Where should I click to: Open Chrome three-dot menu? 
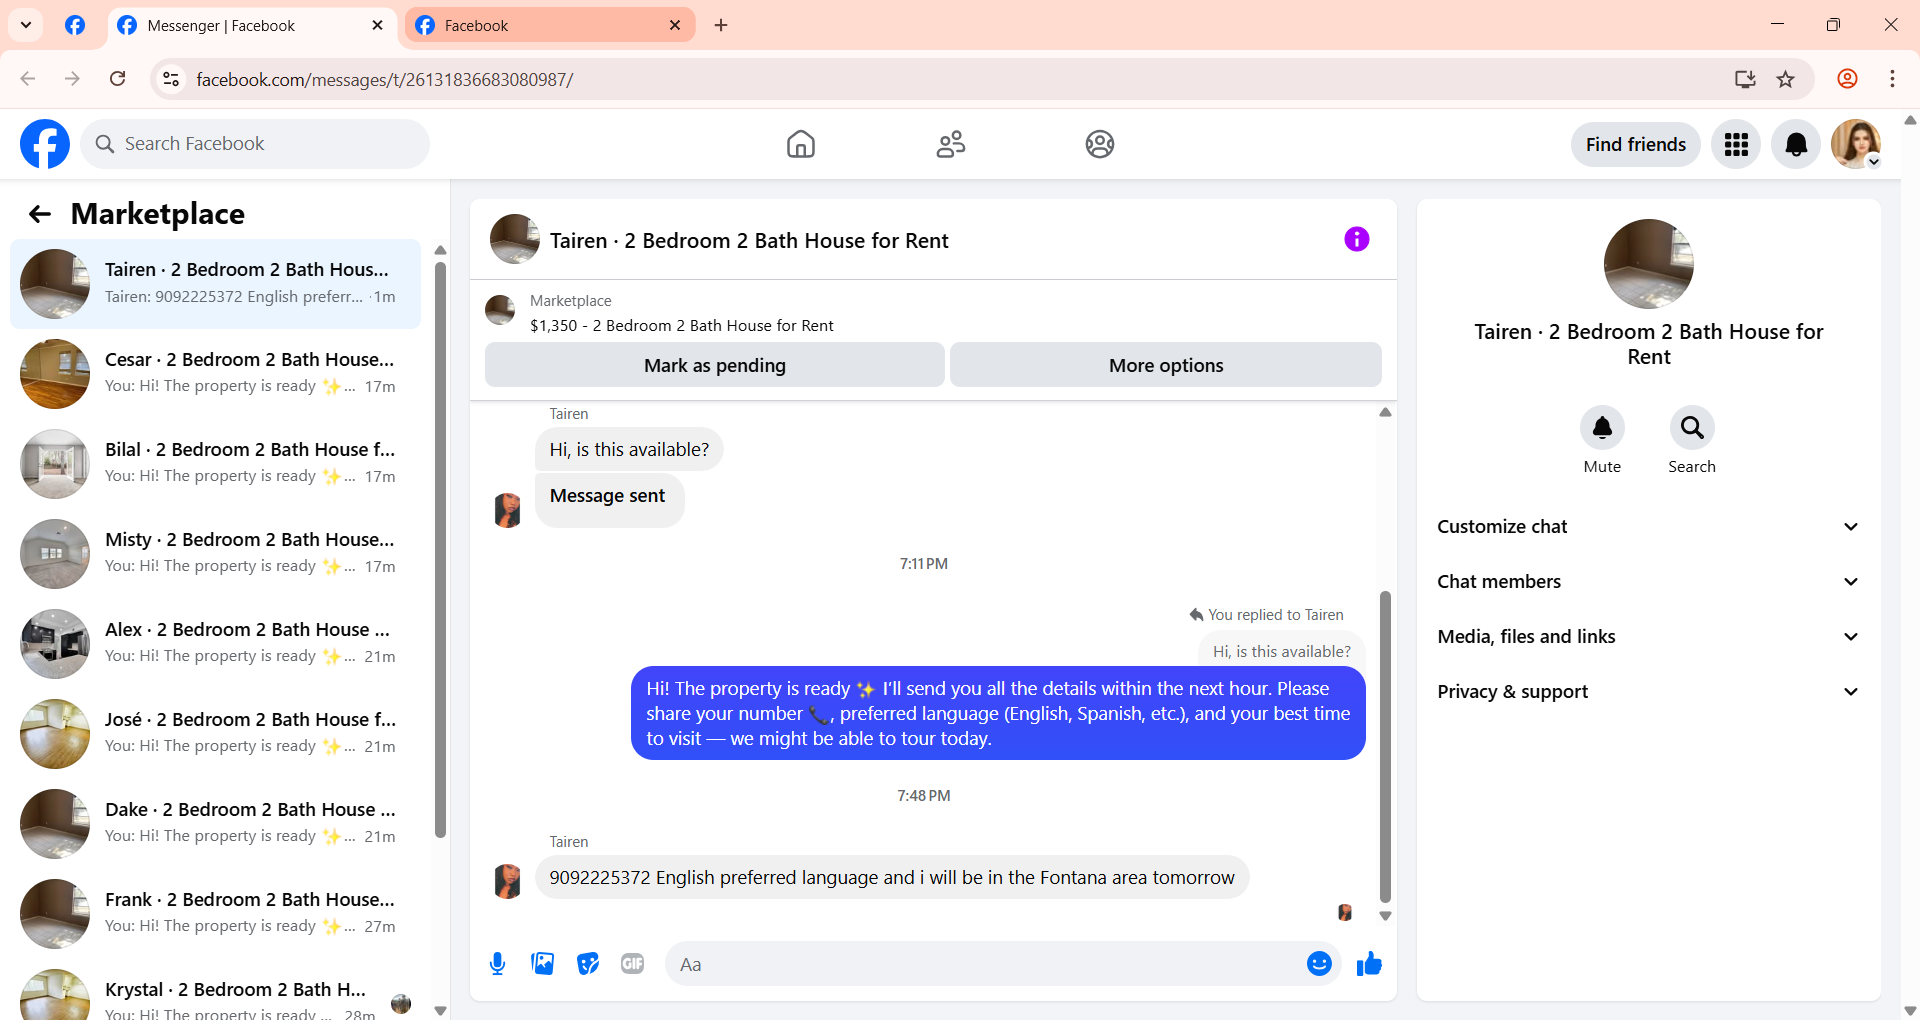coord(1892,79)
